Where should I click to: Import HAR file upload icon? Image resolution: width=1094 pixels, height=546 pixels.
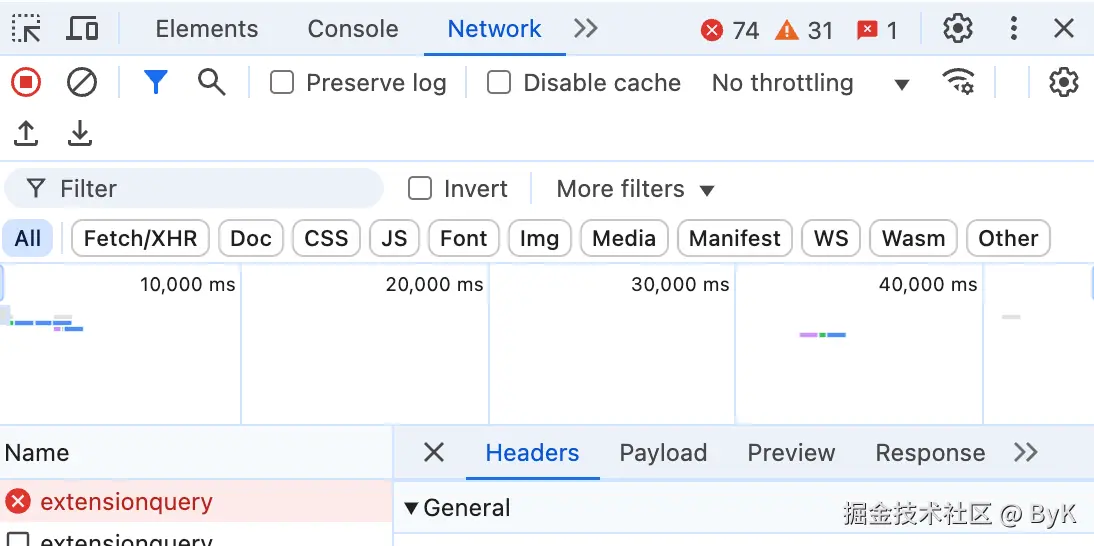(x=26, y=134)
